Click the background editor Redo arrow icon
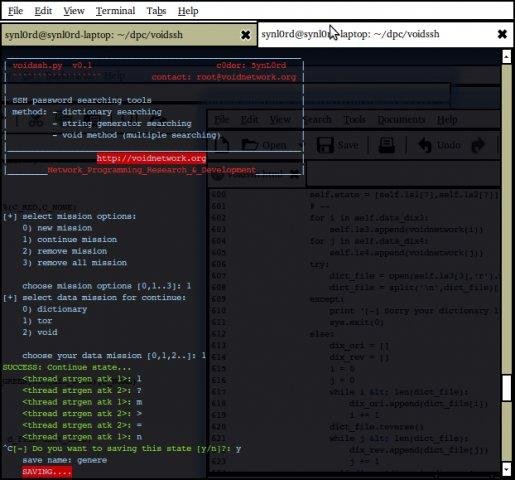 tap(478, 145)
